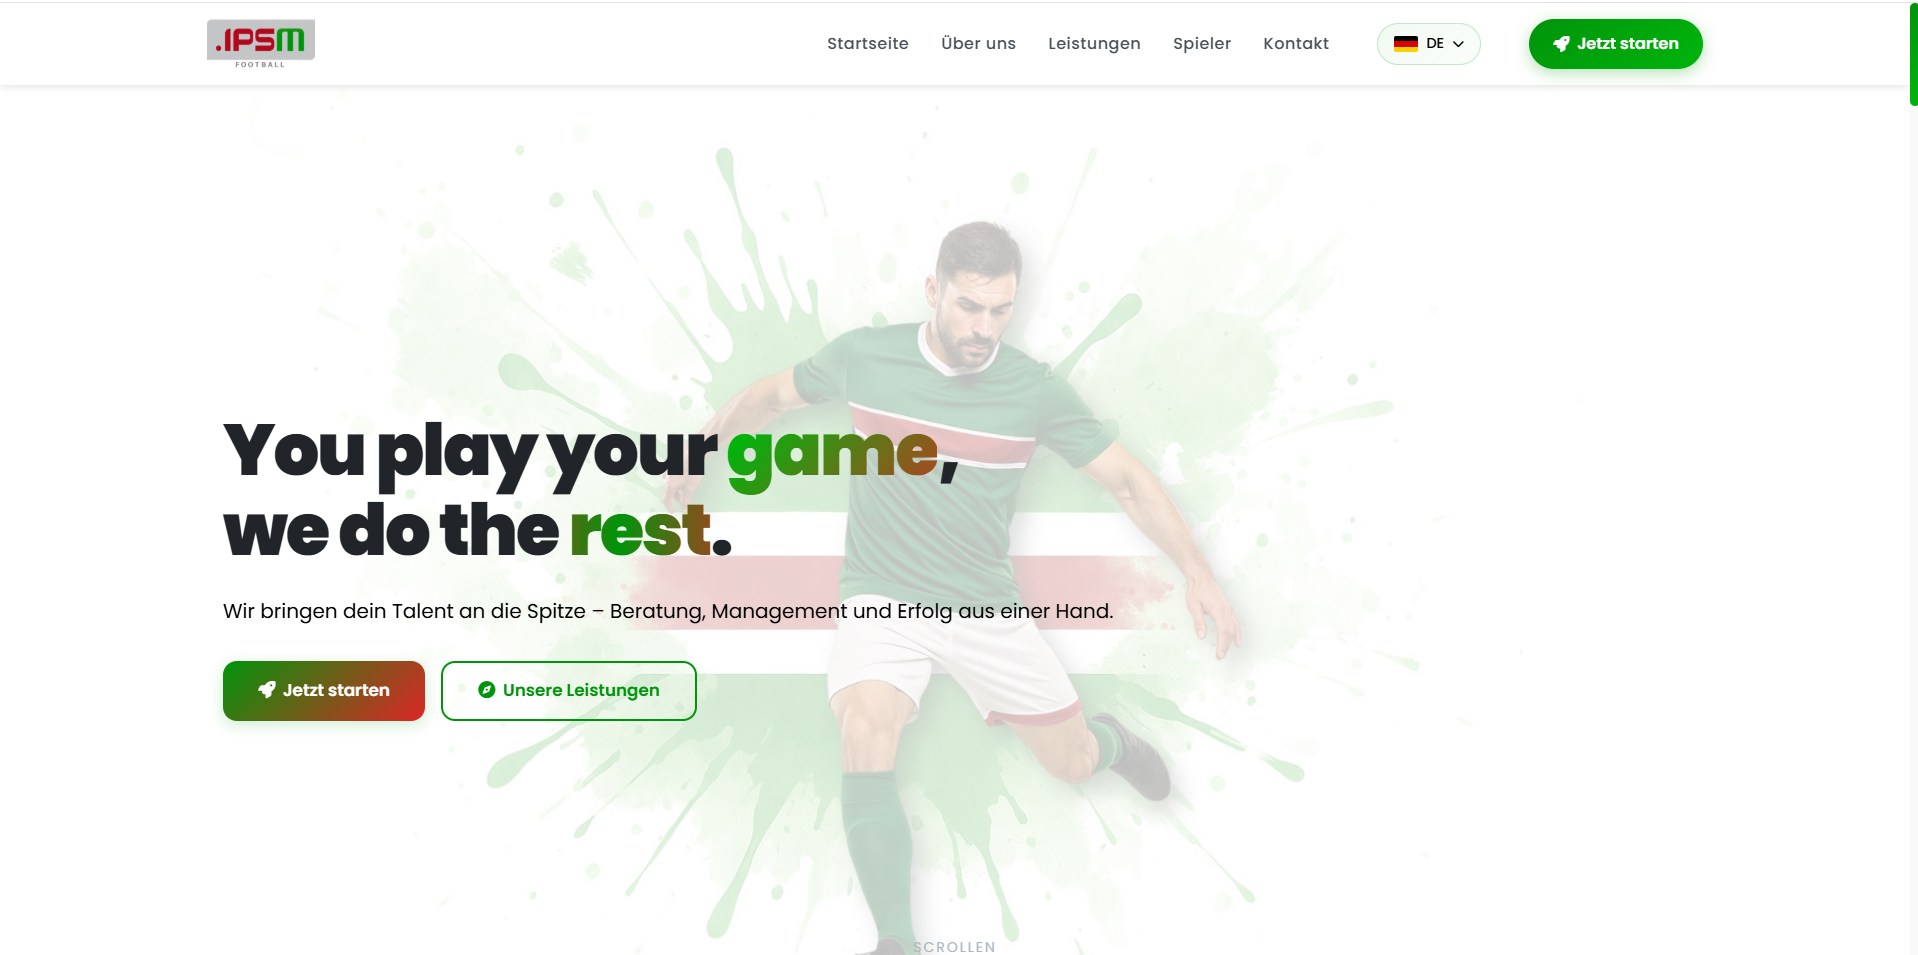
Task: Click gradient Jetzt starten hero button
Action: click(x=324, y=691)
